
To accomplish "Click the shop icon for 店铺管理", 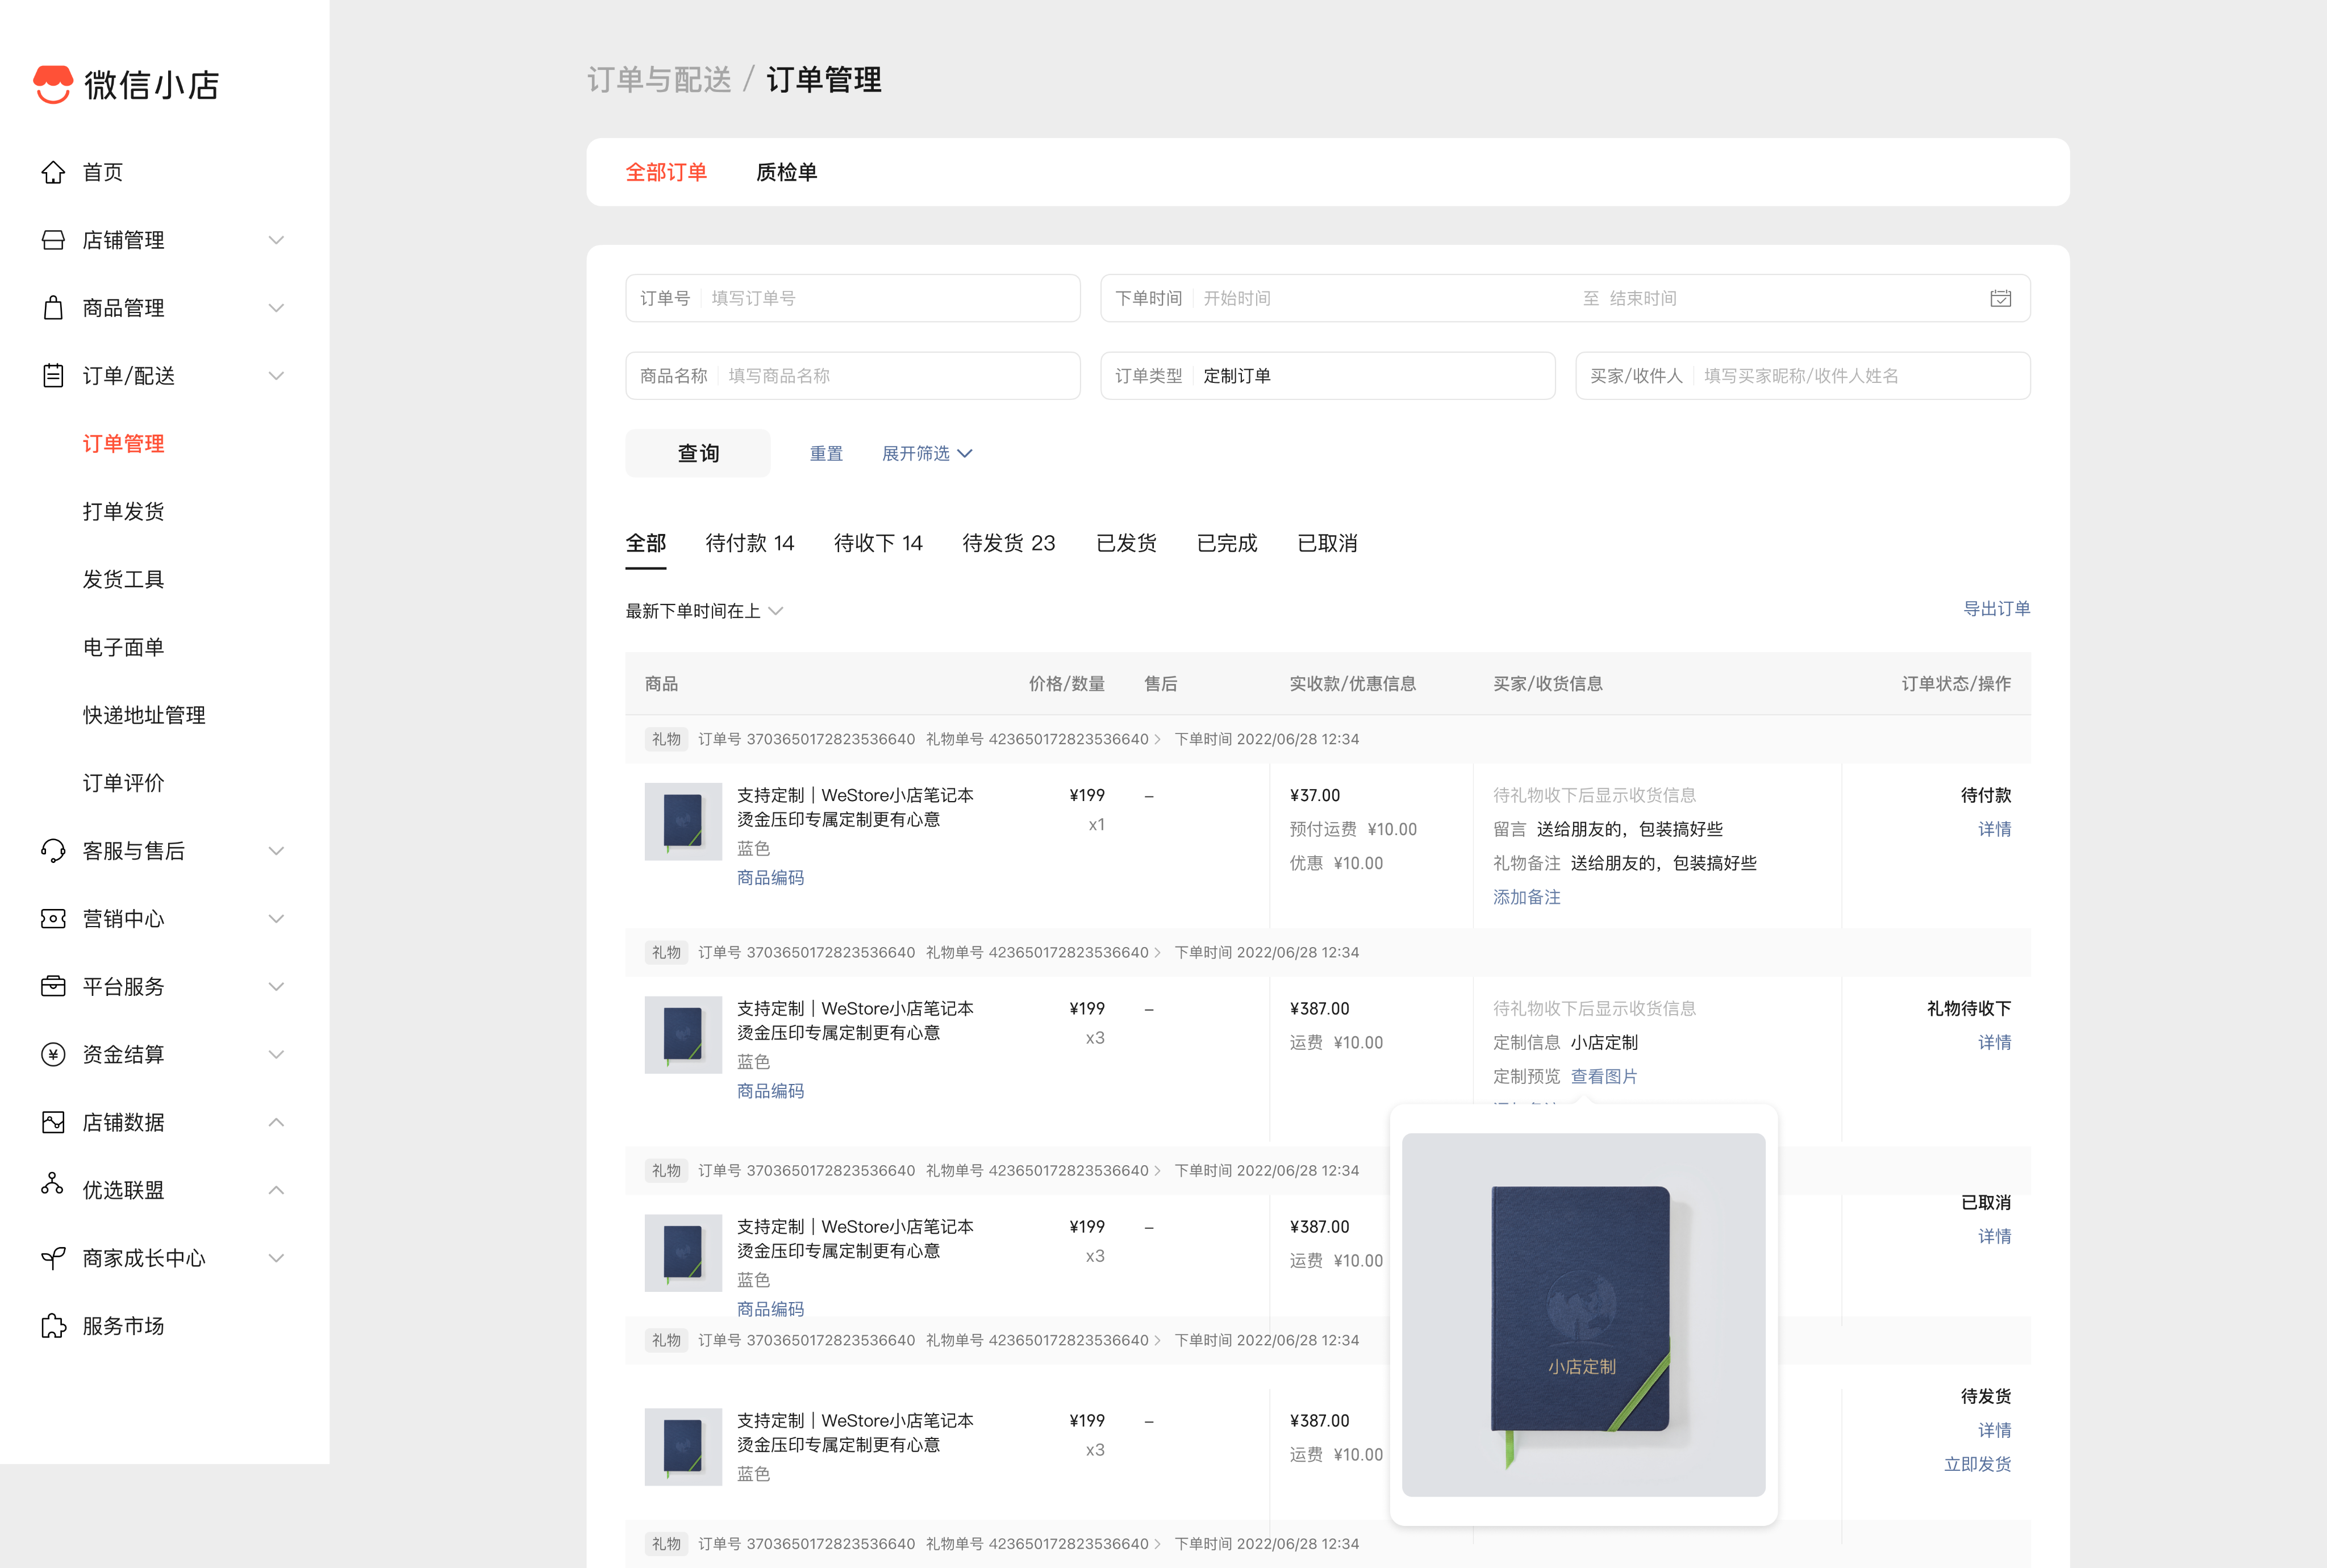I will point(53,240).
